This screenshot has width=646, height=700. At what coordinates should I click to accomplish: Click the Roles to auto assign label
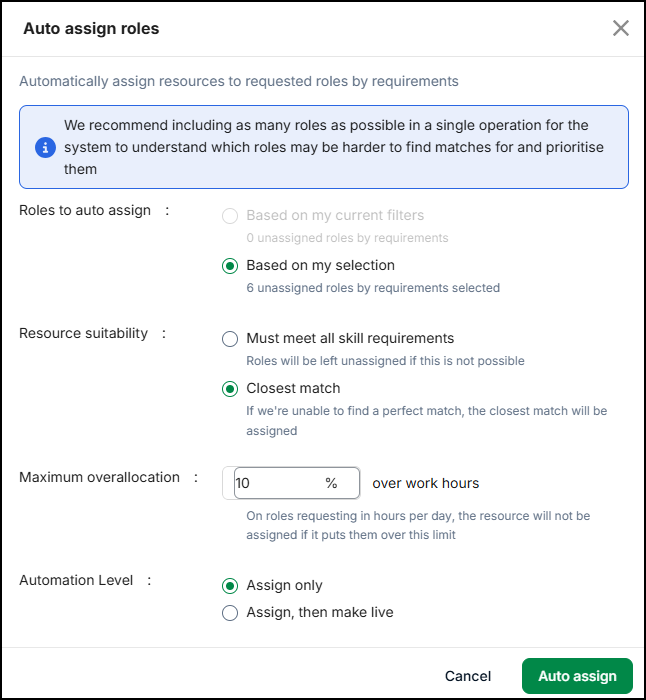(85, 210)
